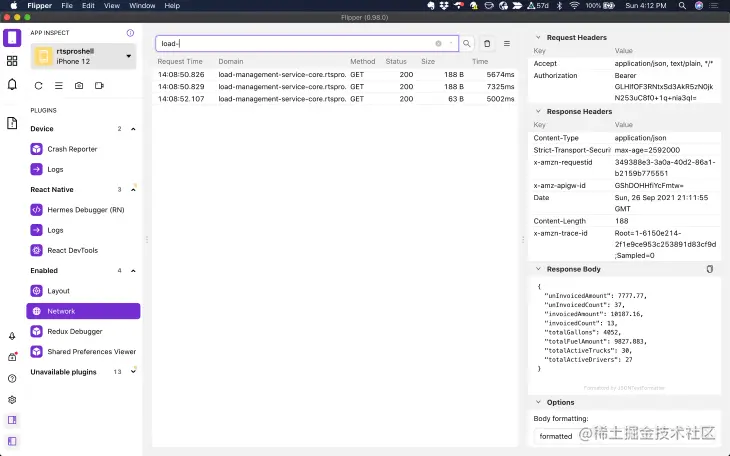Open Spotlight search in menu bar
The height and width of the screenshot is (456, 730).
[682, 6]
